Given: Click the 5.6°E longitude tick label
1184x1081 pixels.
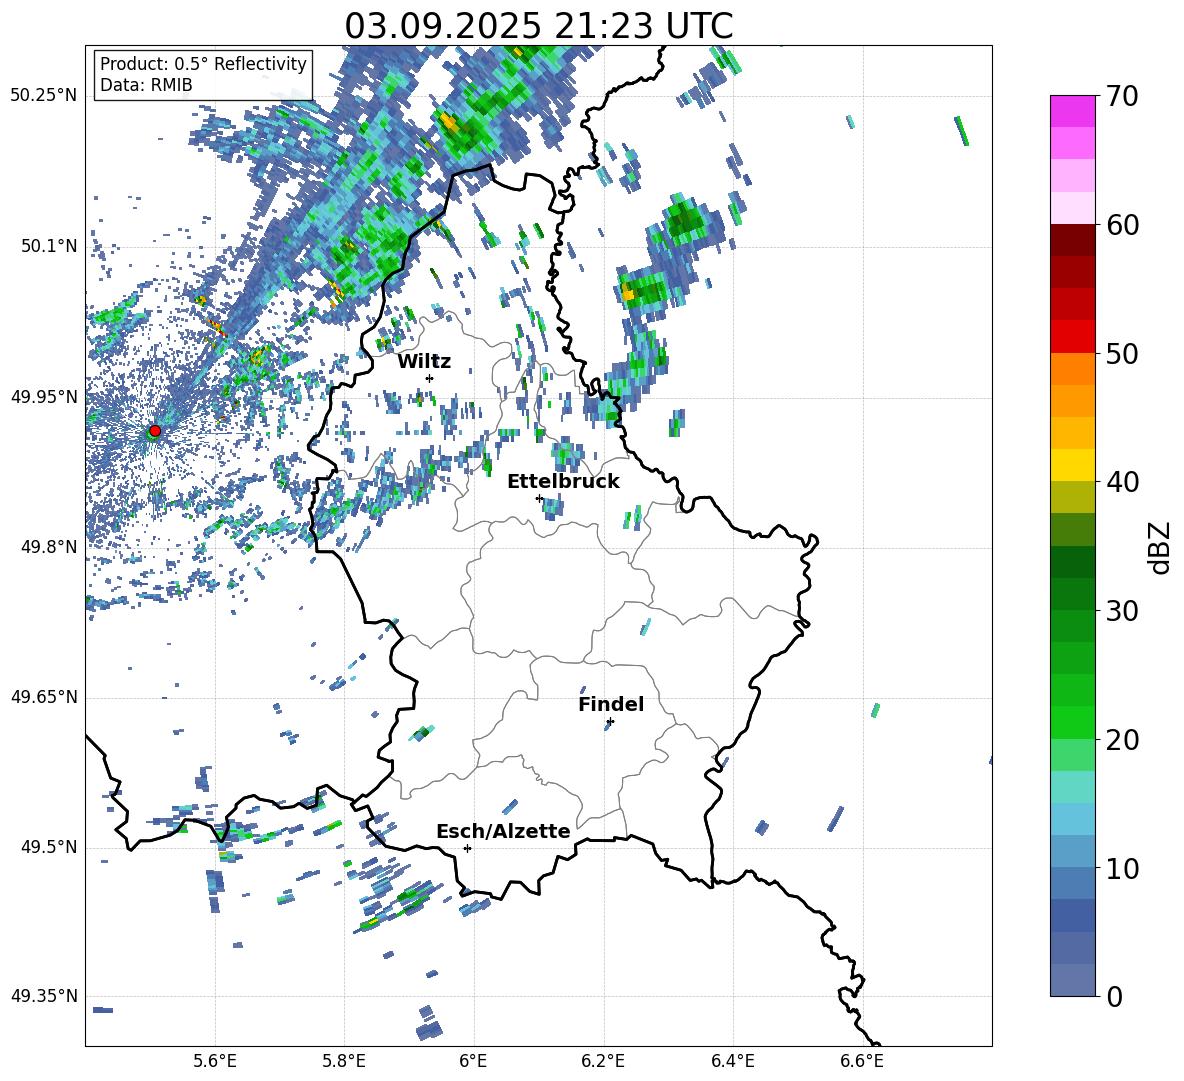Looking at the screenshot, I should pyautogui.click(x=215, y=1061).
